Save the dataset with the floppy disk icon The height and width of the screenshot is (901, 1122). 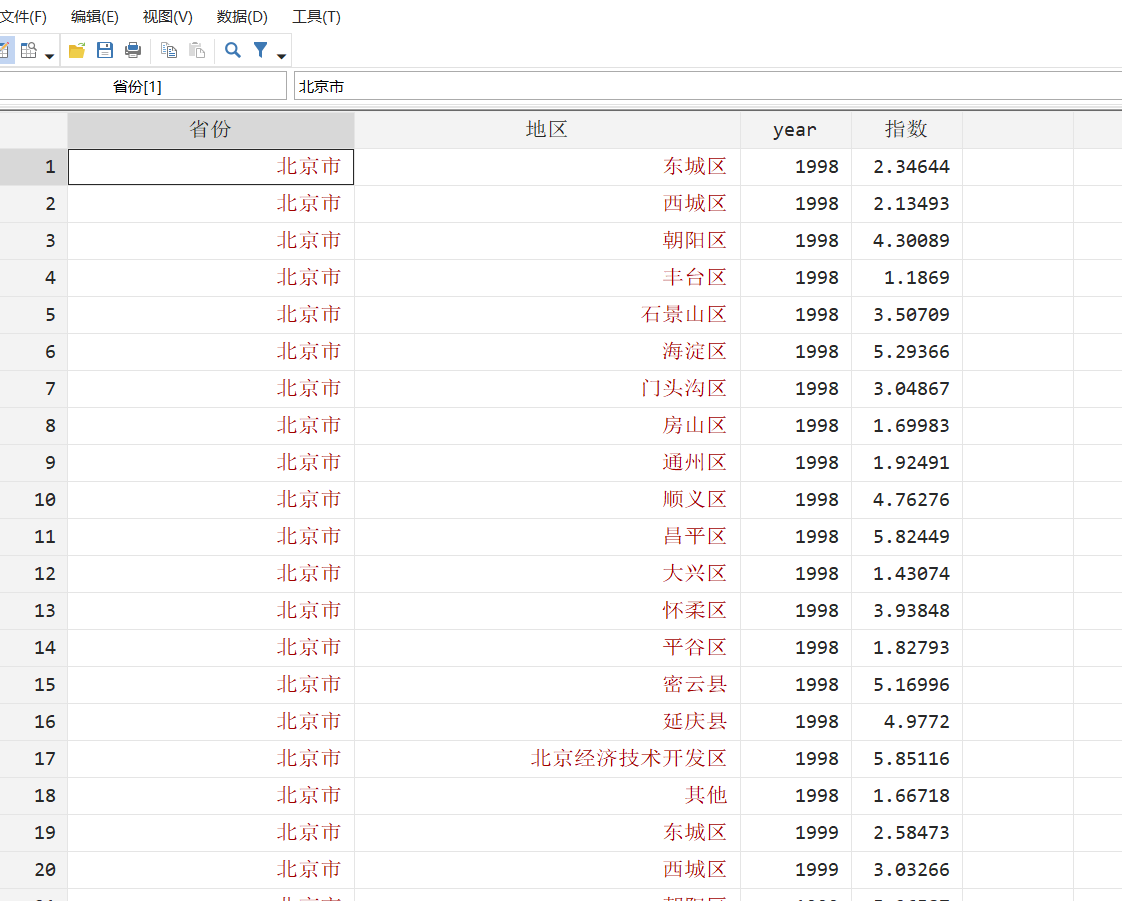pos(105,50)
